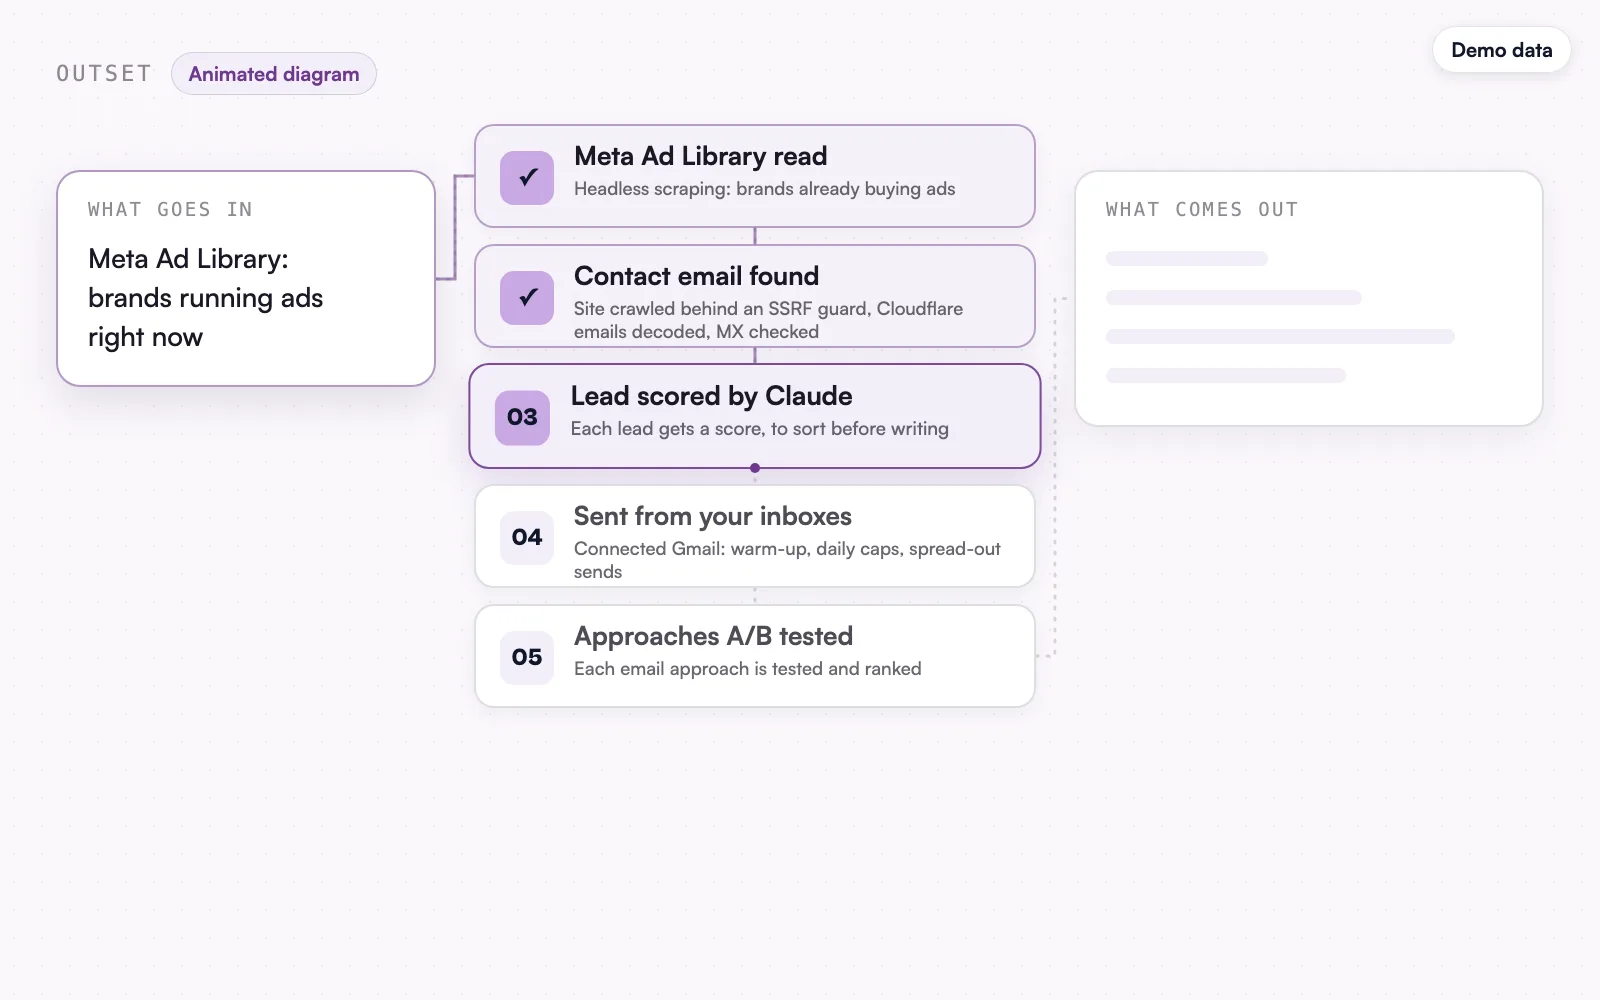The height and width of the screenshot is (1000, 1600).
Task: Click 'Each lead gets a score' description
Action: (759, 429)
